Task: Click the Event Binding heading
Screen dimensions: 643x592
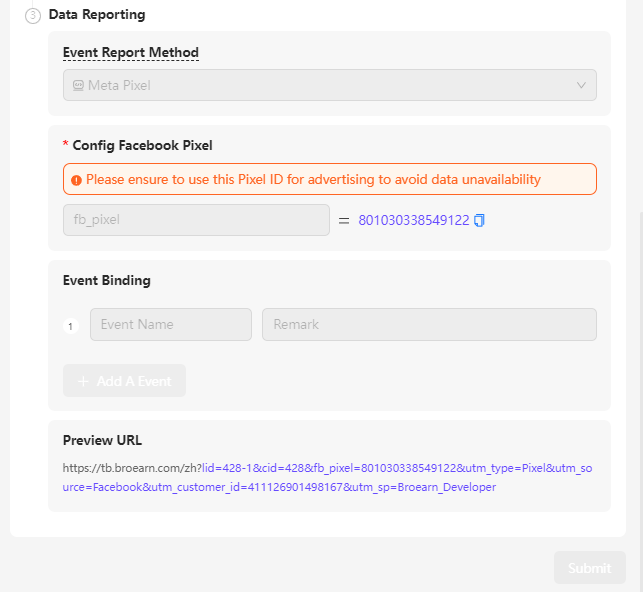Action: coord(107,281)
